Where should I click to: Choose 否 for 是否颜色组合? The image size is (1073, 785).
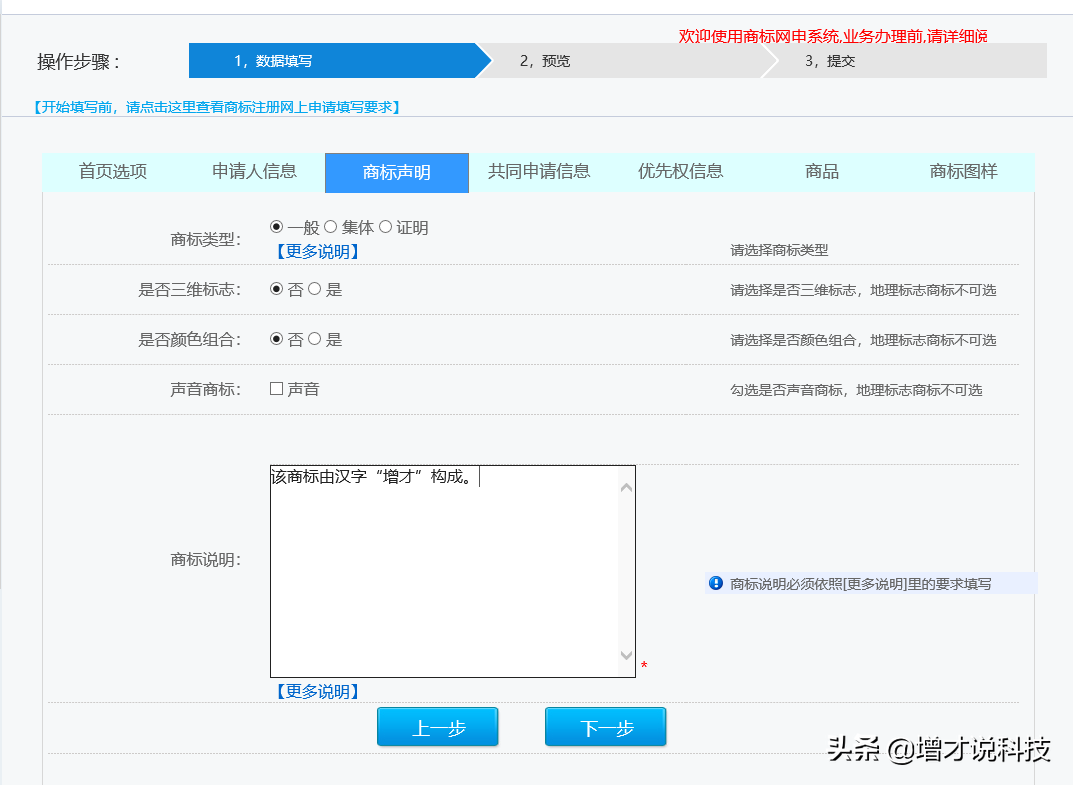tap(277, 339)
